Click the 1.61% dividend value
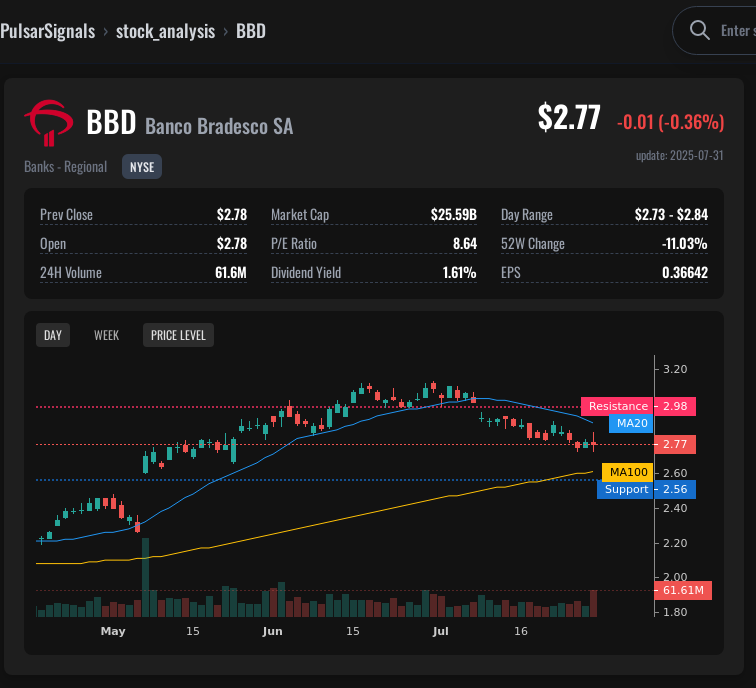The height and width of the screenshot is (688, 756). click(459, 273)
